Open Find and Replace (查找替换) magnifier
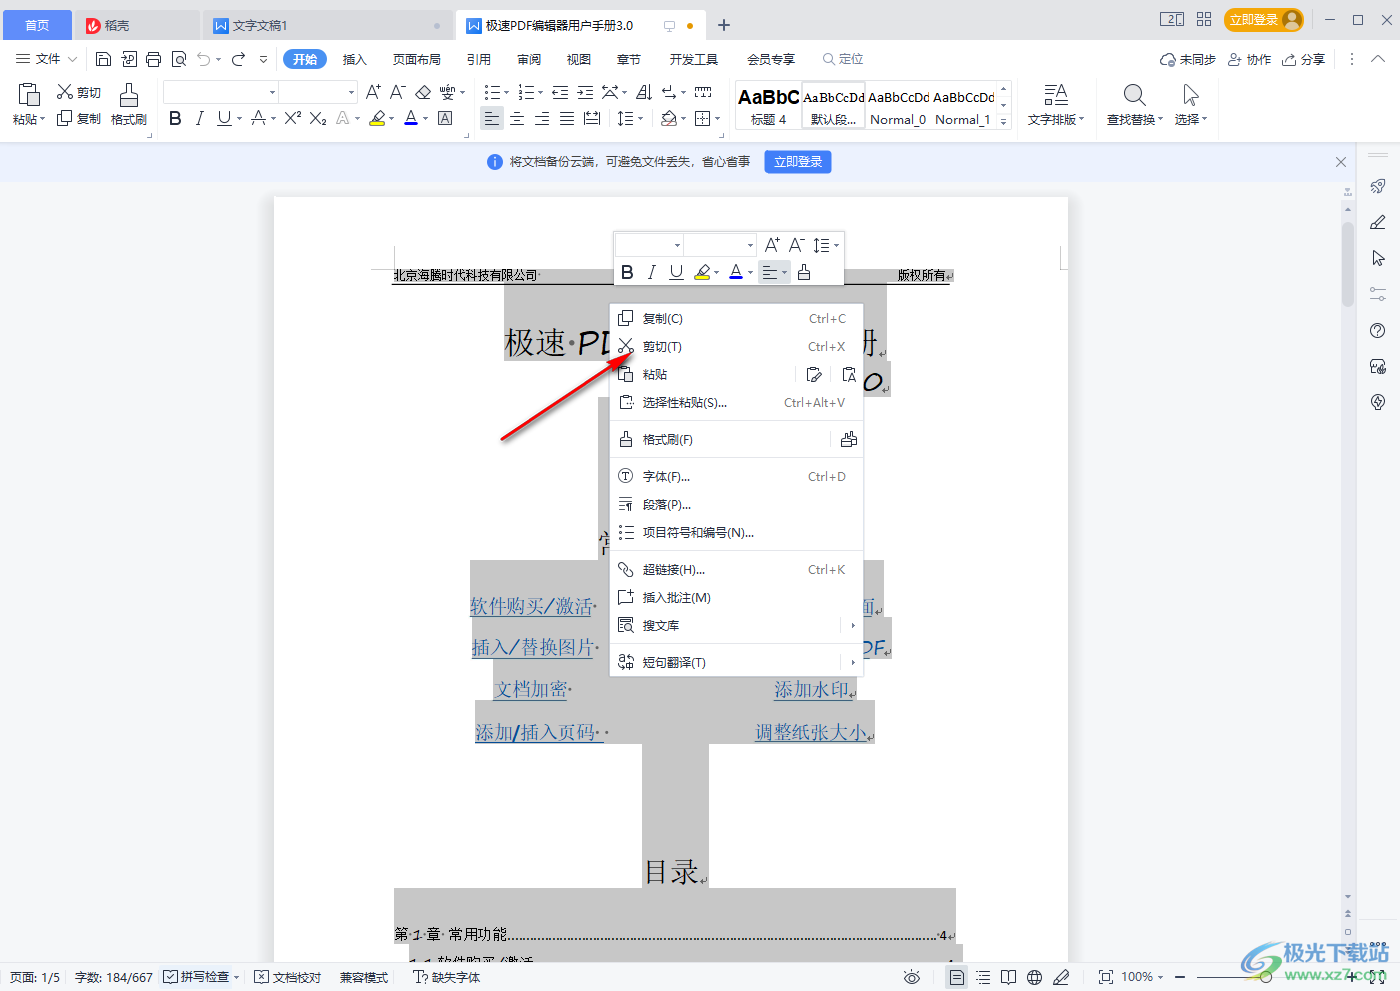Image resolution: width=1400 pixels, height=991 pixels. tap(1134, 104)
